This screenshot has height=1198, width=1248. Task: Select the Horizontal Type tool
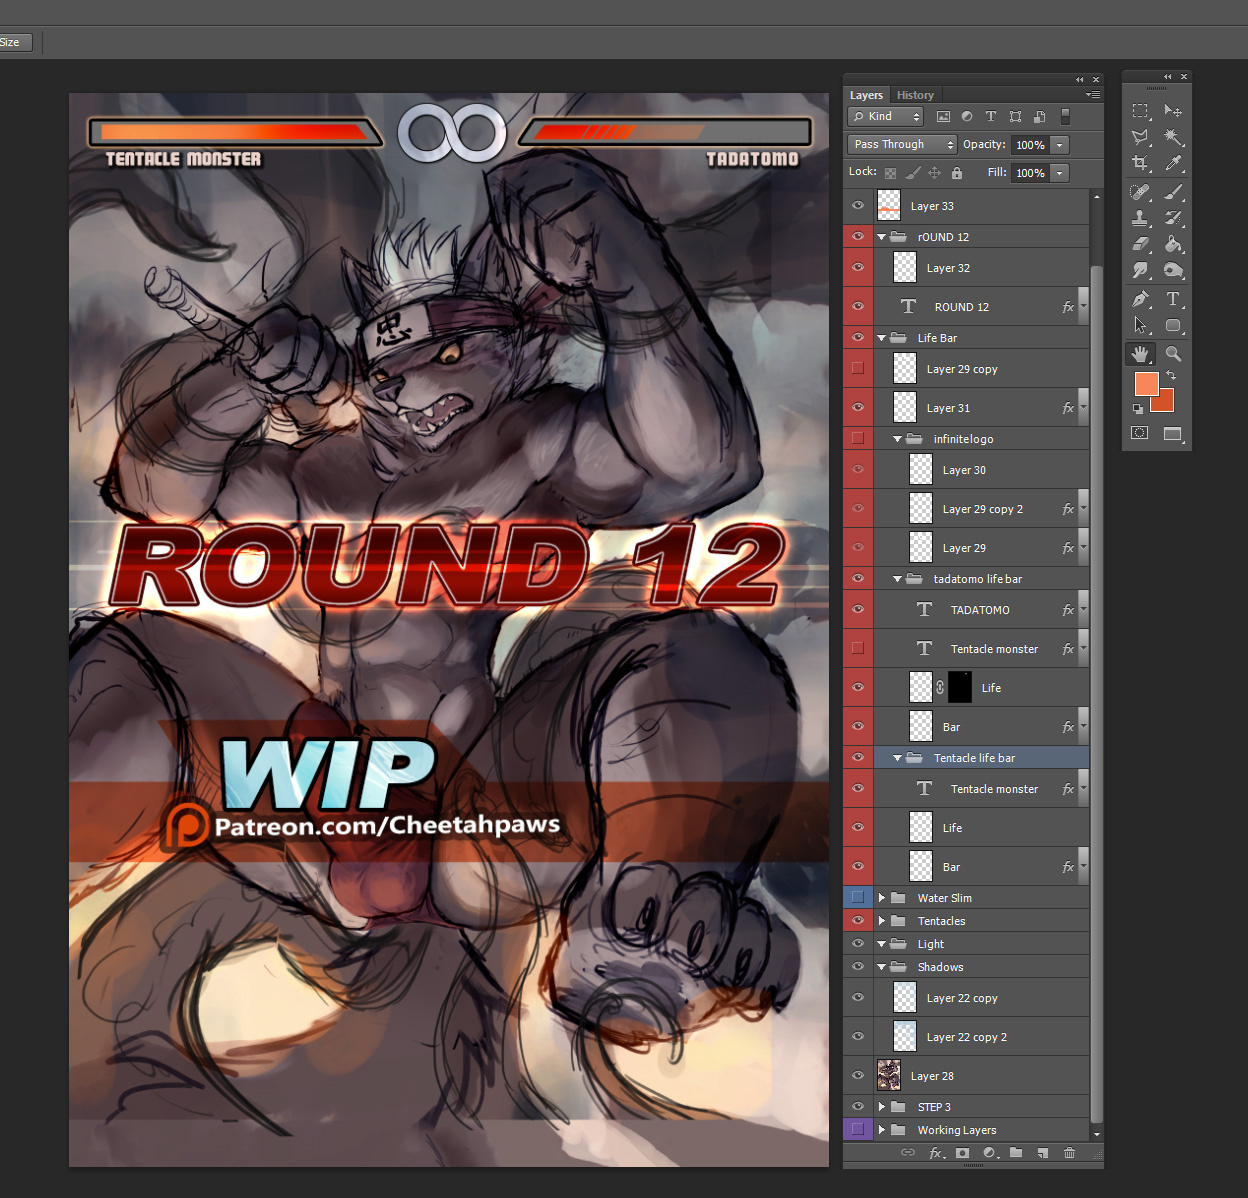click(1173, 299)
